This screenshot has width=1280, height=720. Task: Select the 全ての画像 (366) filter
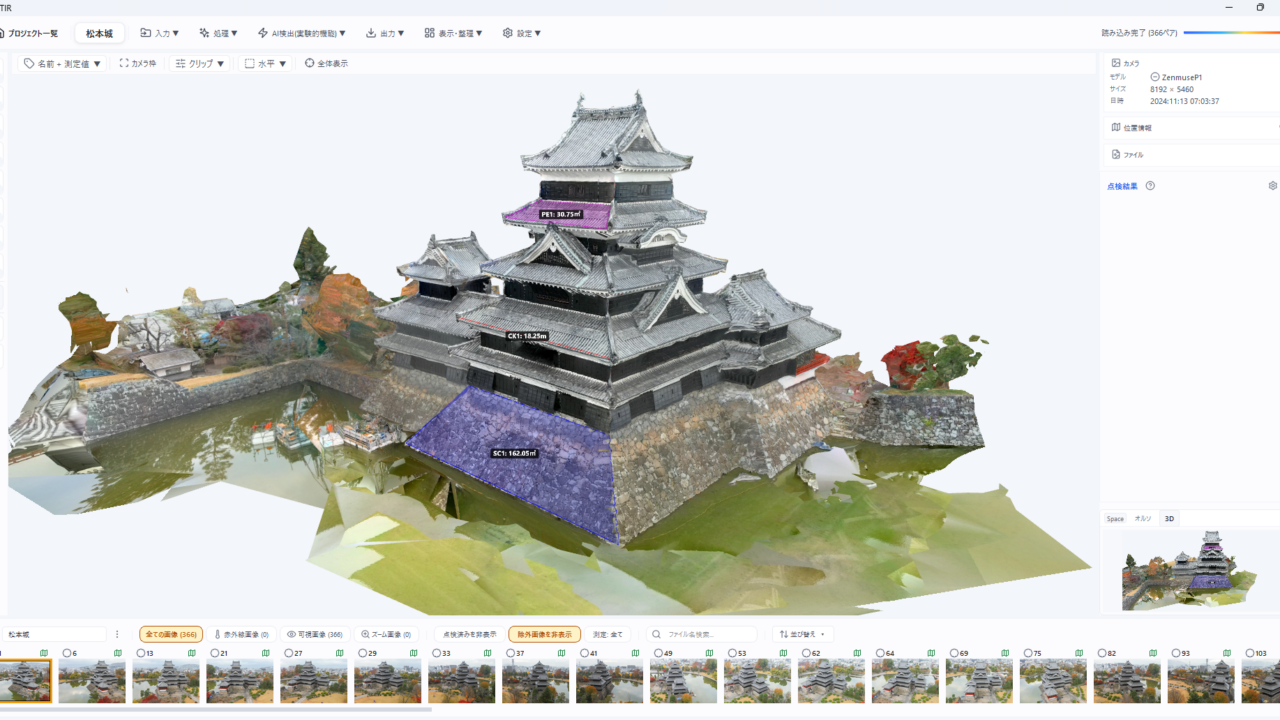point(171,634)
